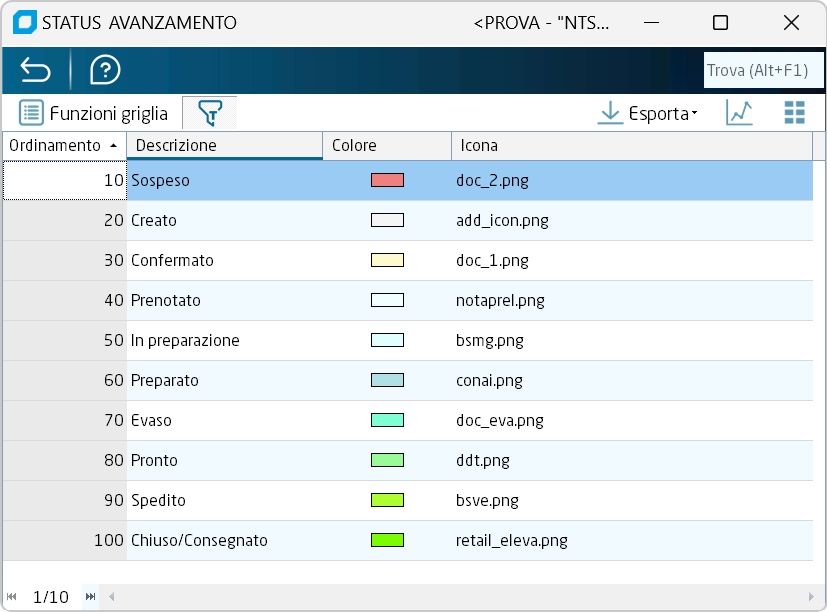Select the Creato description cell

point(224,221)
